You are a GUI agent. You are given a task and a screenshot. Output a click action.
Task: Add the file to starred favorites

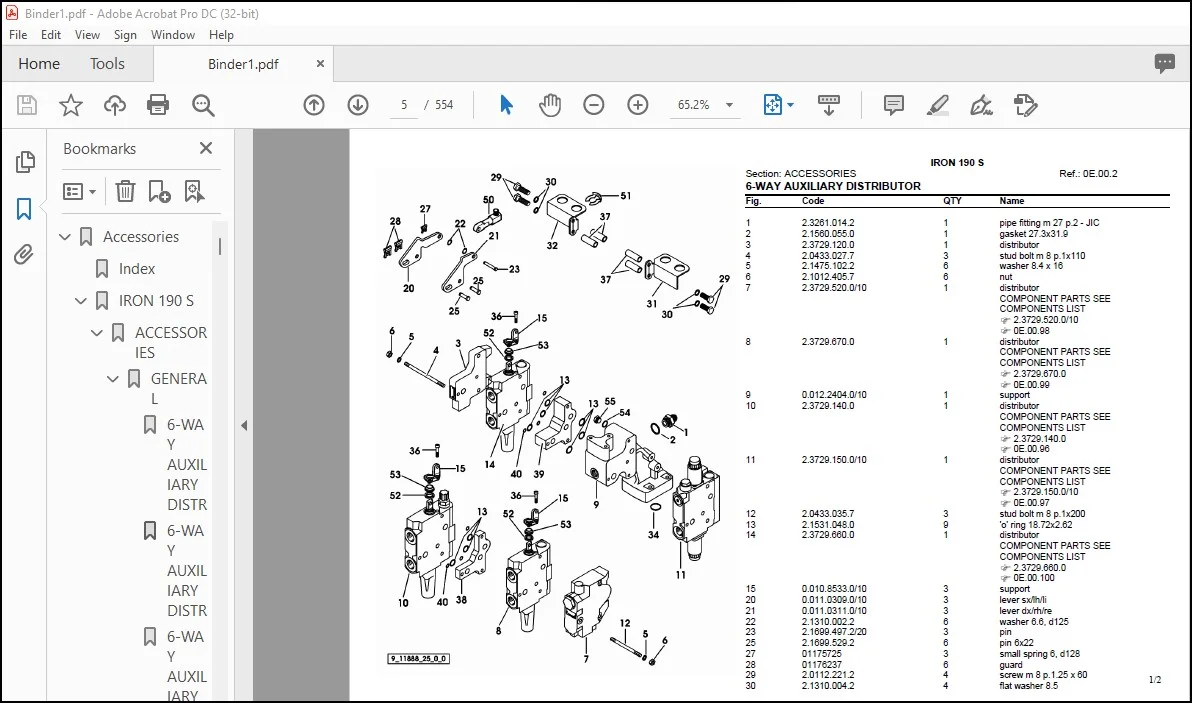(x=71, y=105)
